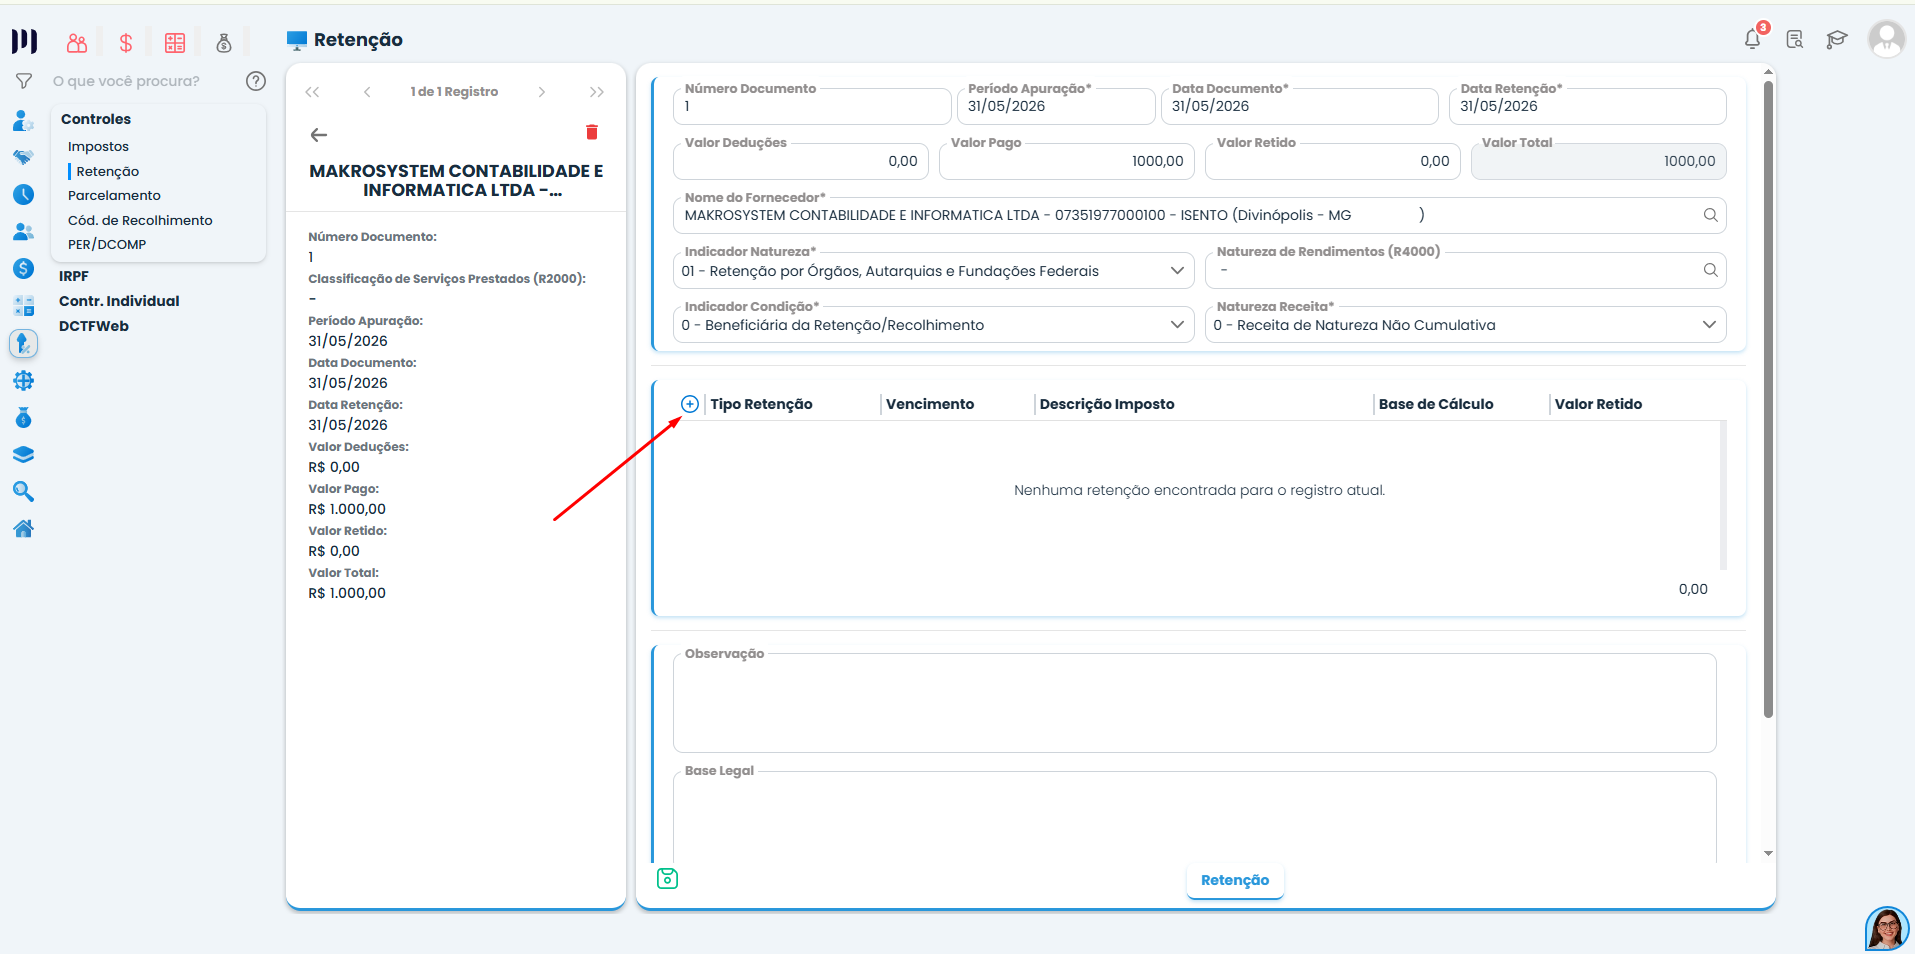Add retention with plus circle icon
This screenshot has width=1915, height=954.
(x=690, y=404)
